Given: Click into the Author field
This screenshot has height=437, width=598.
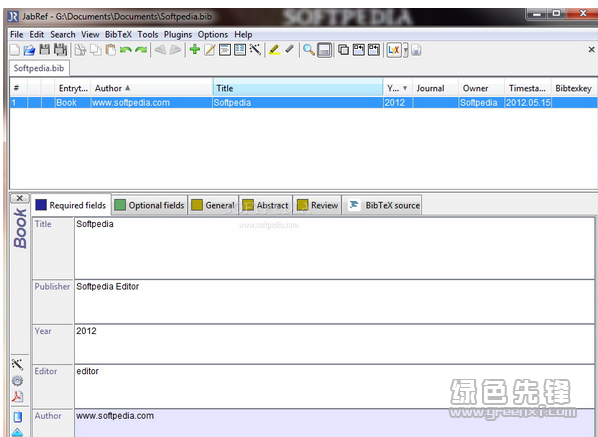Looking at the screenshot, I should (x=334, y=423).
